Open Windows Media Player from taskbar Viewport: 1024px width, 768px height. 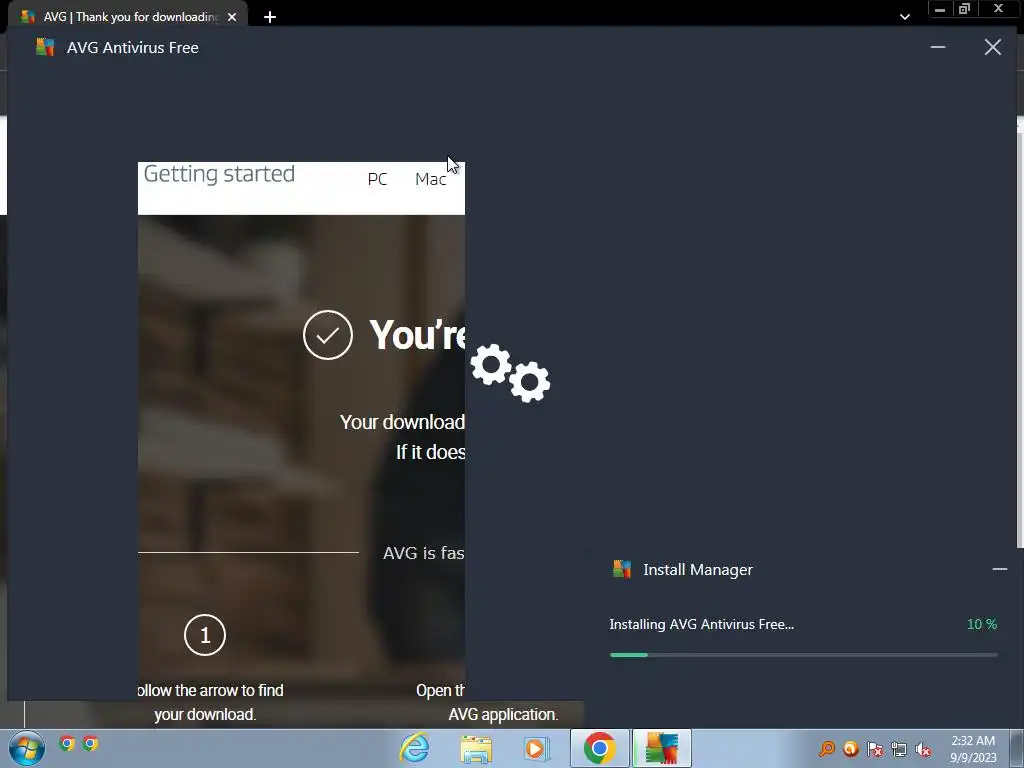536,749
